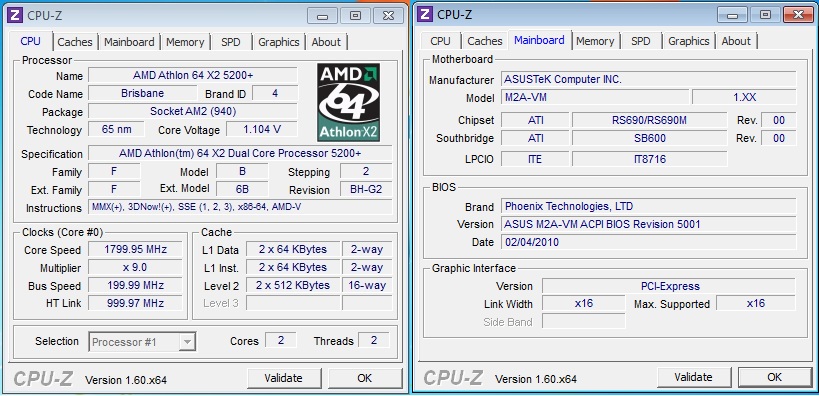Open the Memory tab in left window

[185, 42]
